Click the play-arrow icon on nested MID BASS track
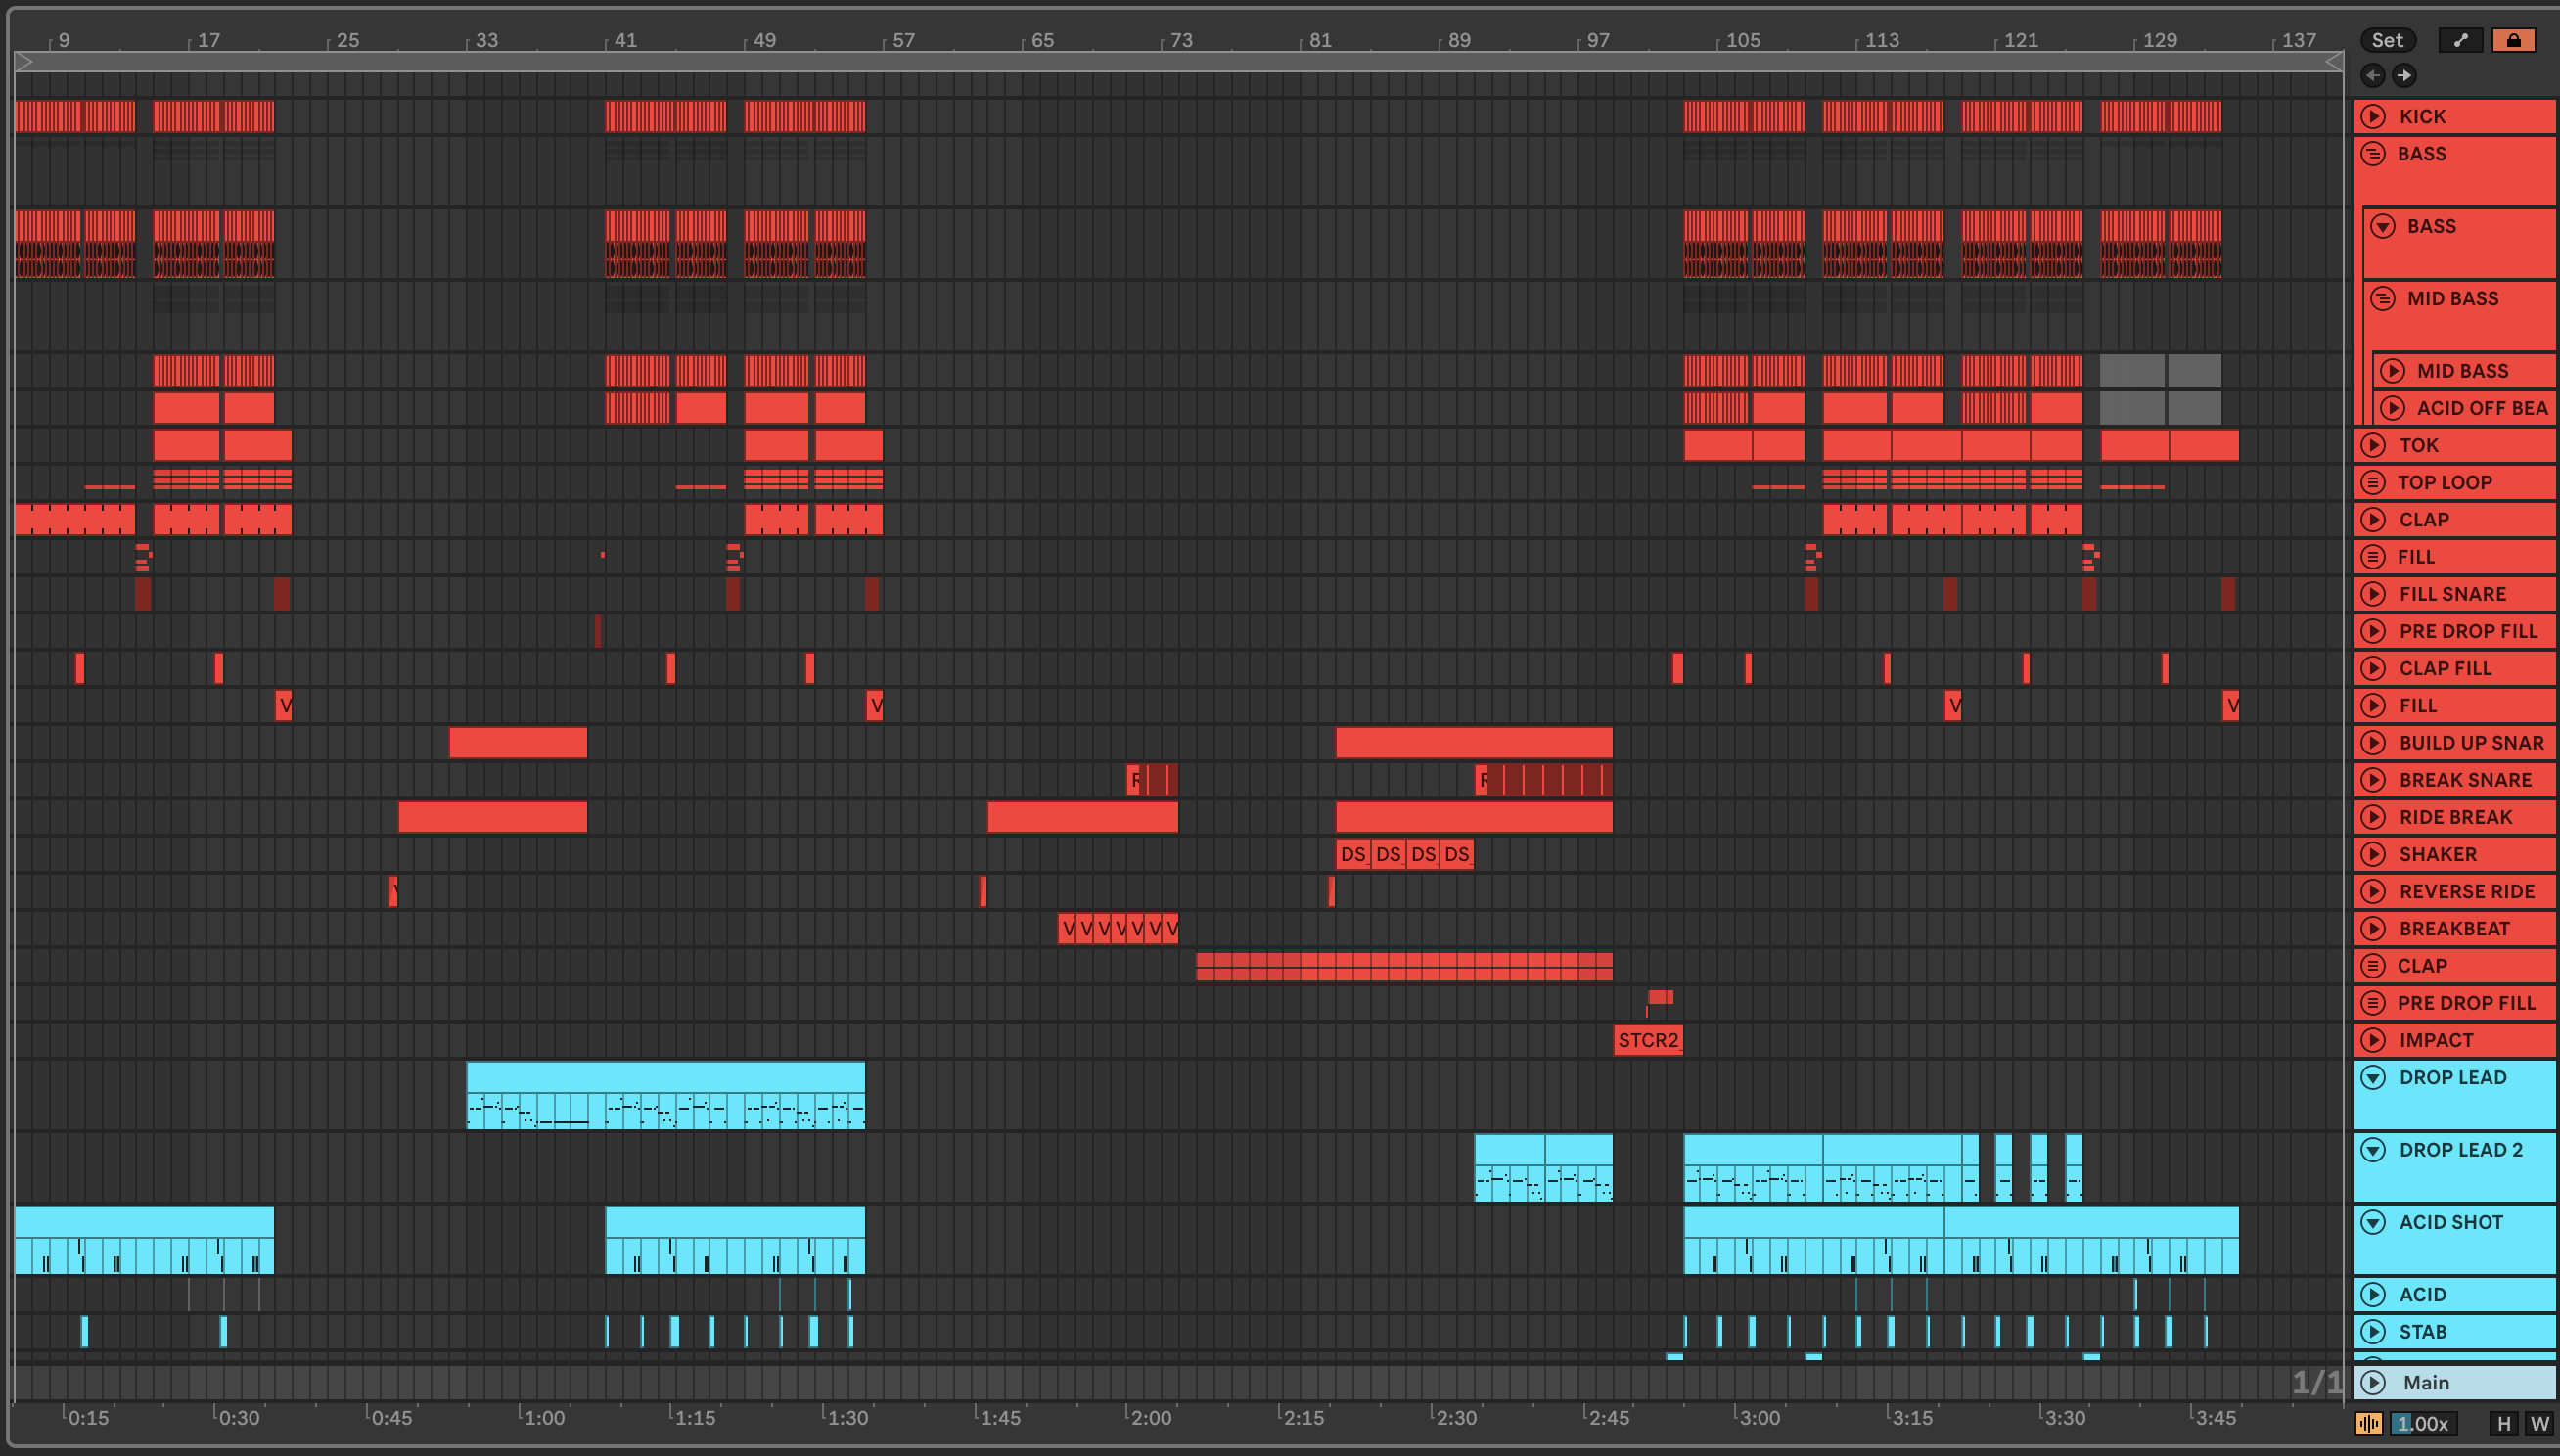 [x=2392, y=371]
